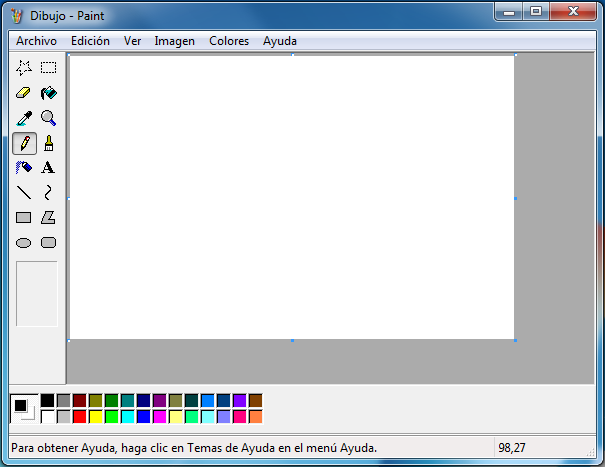
Task: Choose the rectangular Selection tool
Action: coord(48,68)
